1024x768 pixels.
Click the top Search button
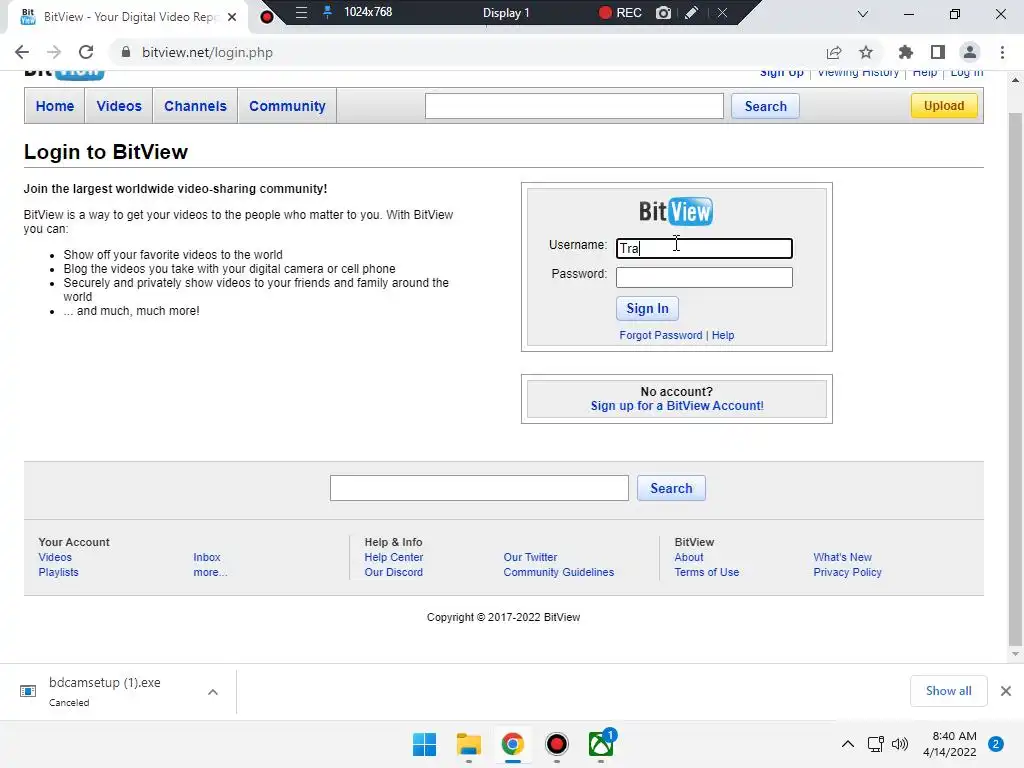click(x=765, y=106)
